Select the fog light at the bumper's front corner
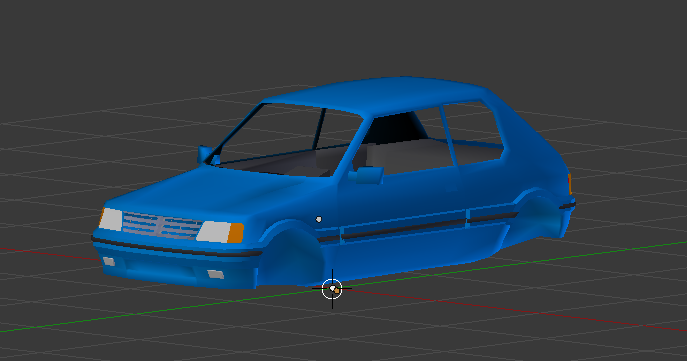This screenshot has height=361, width=687. 109,262
